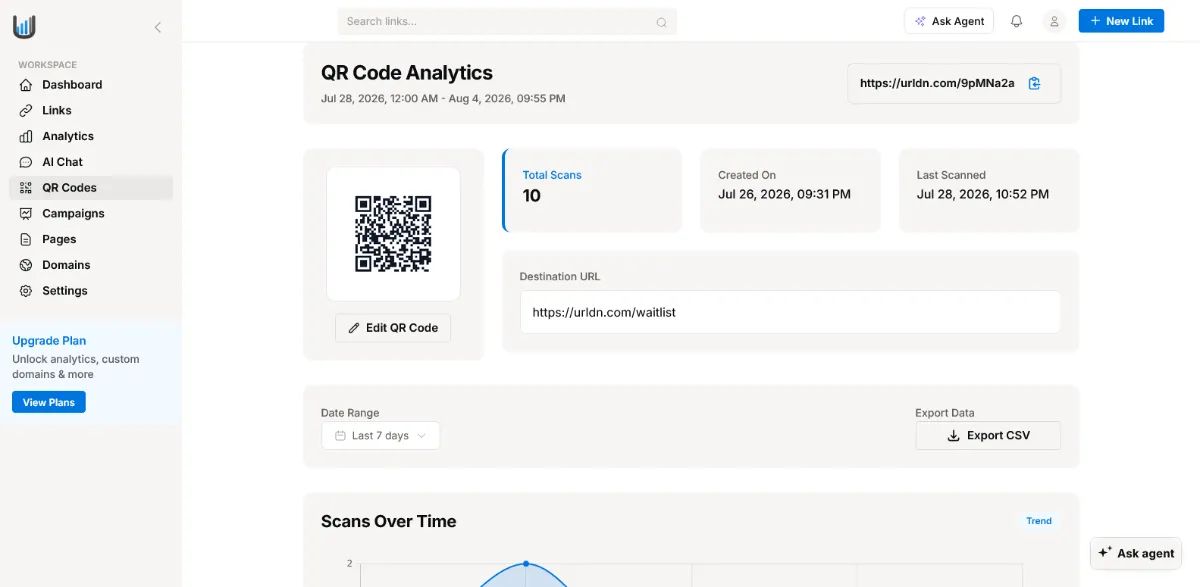Click the Analytics bar chart icon
This screenshot has height=587, width=1200.
click(26, 136)
